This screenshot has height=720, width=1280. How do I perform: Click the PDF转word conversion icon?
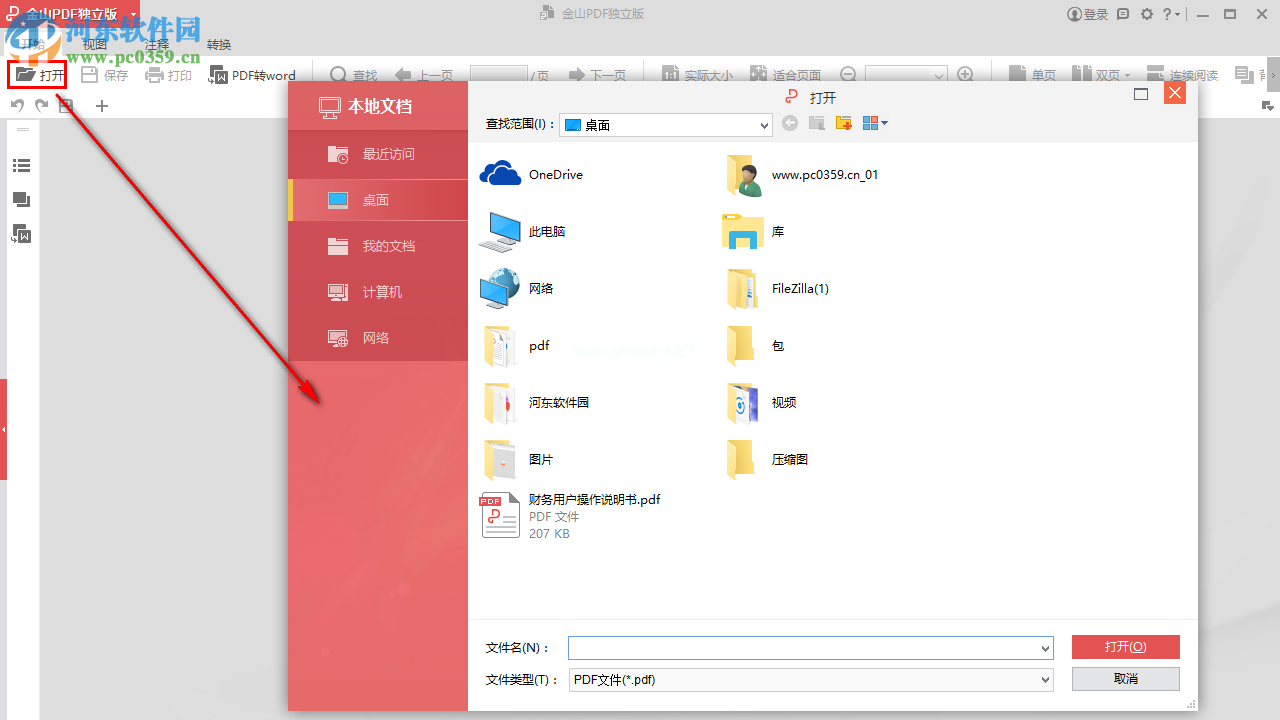[218, 75]
